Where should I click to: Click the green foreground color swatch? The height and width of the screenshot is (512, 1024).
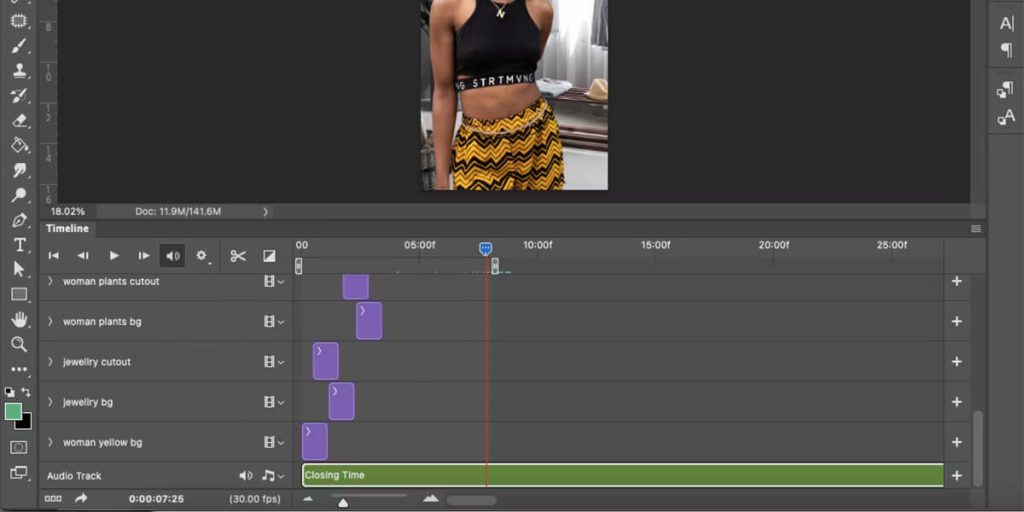pyautogui.click(x=13, y=411)
